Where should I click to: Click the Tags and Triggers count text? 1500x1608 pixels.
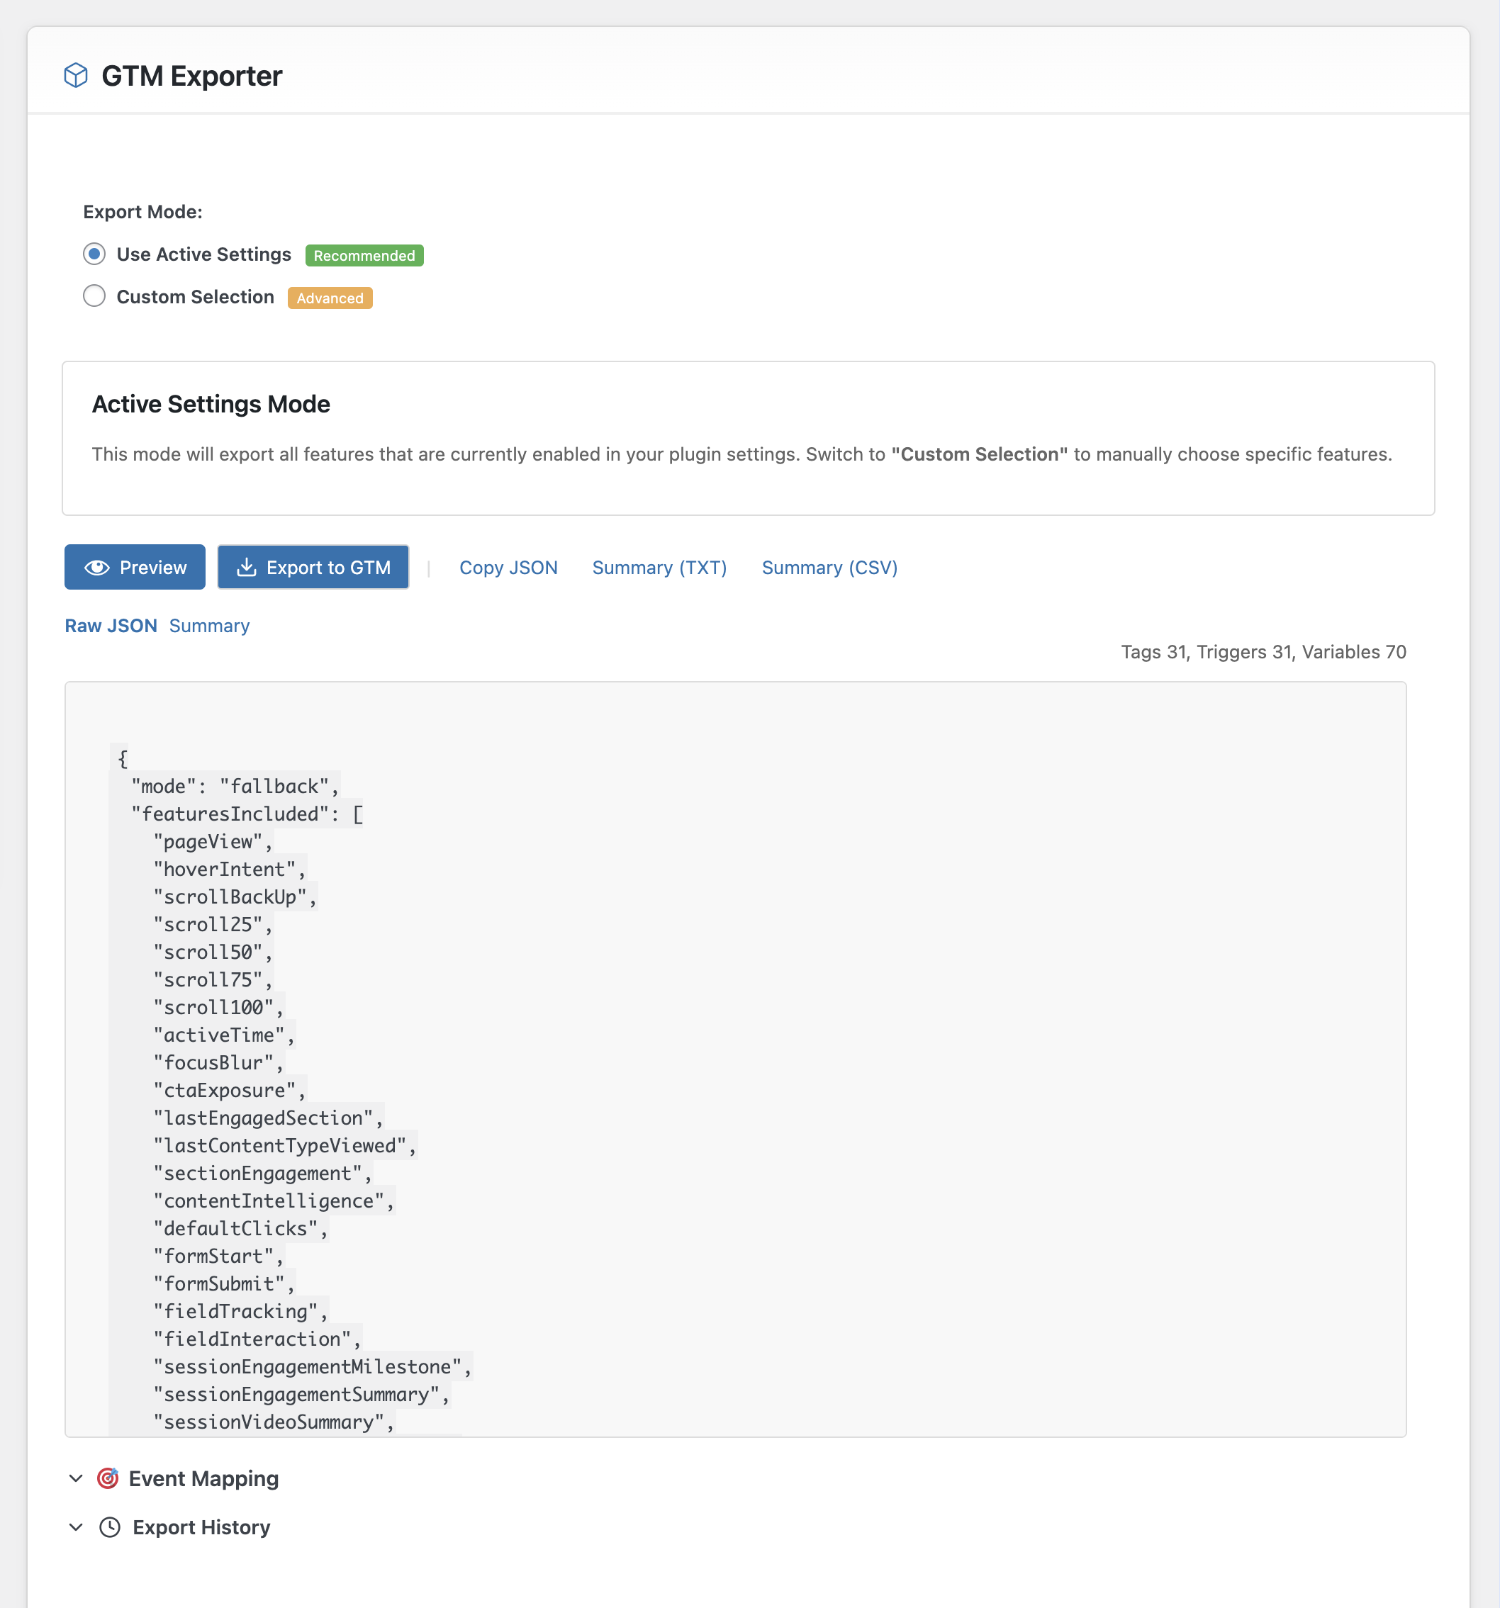point(1263,651)
